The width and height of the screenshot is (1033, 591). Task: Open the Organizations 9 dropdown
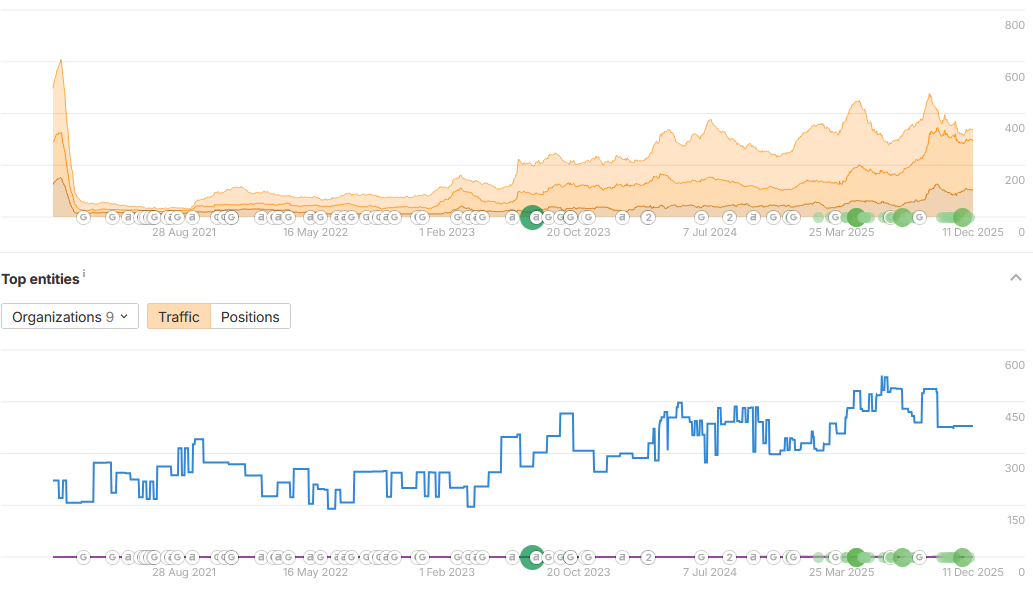coord(70,317)
